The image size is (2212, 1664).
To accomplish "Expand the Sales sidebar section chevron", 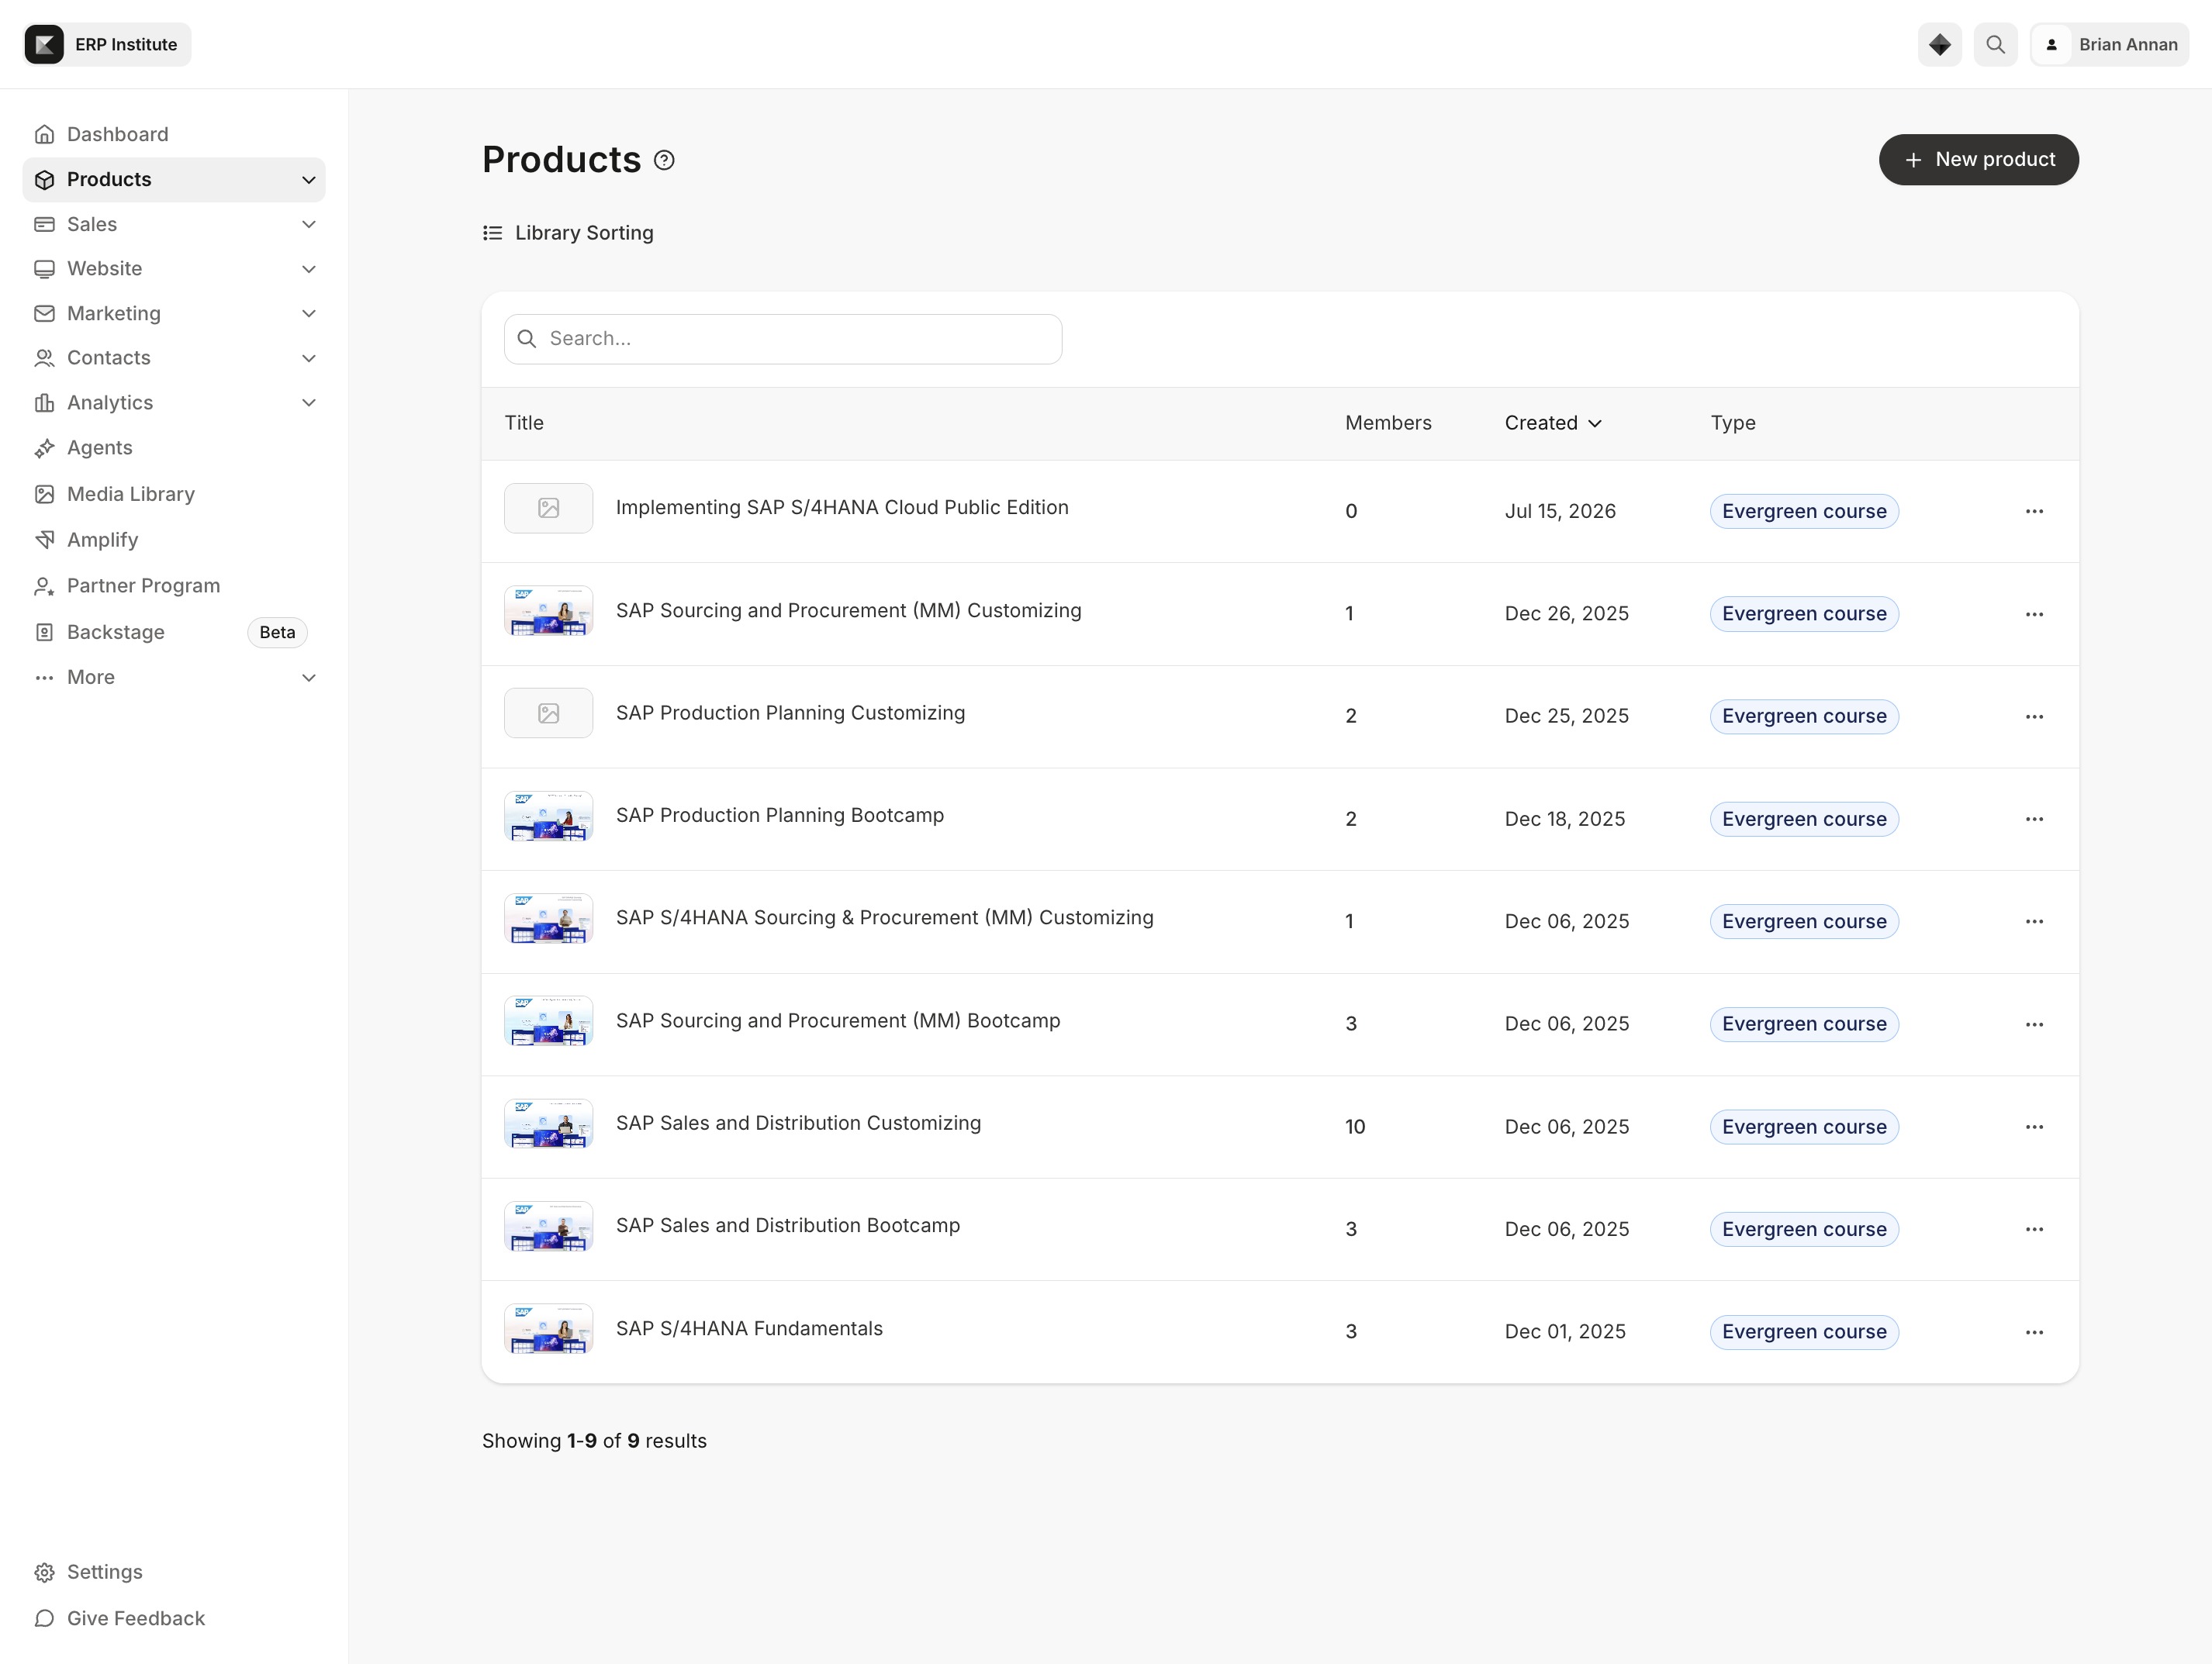I will 309,225.
